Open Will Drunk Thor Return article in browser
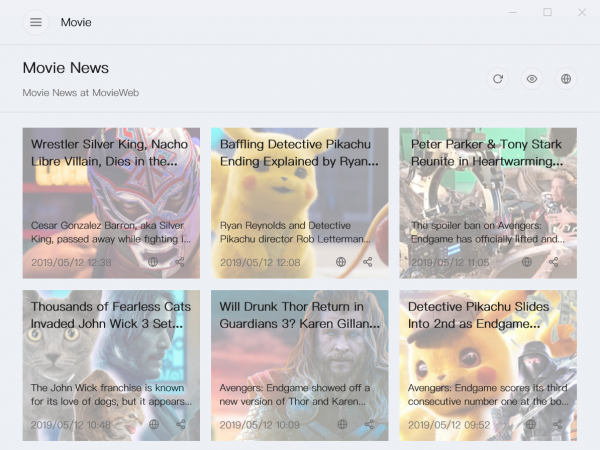The width and height of the screenshot is (600, 450). 342,424
